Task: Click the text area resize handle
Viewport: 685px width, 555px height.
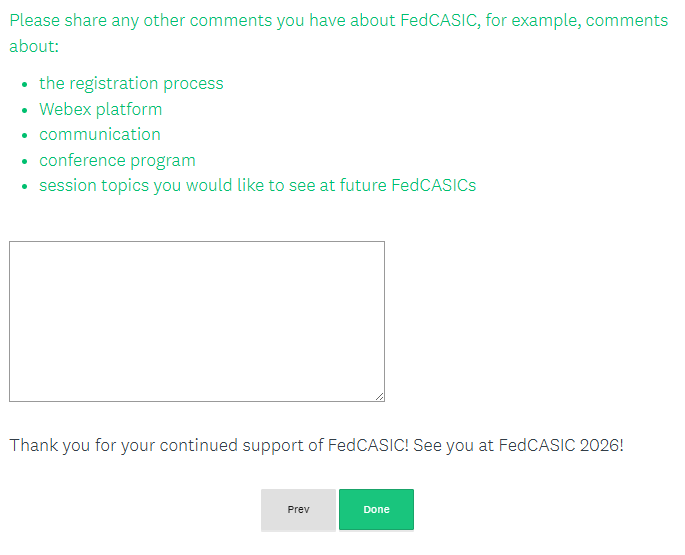Action: click(379, 396)
